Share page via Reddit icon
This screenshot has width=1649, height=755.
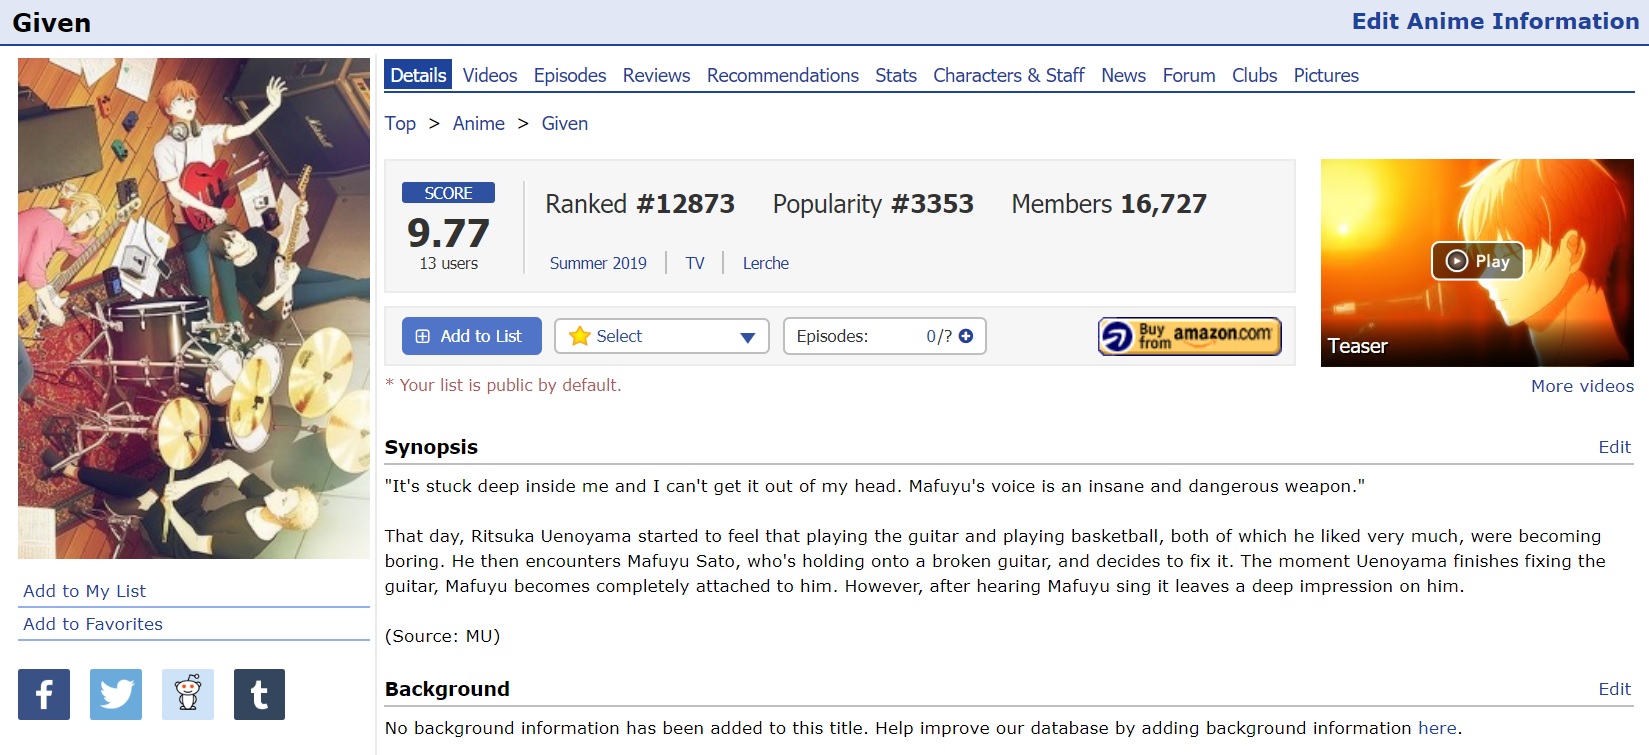188,694
